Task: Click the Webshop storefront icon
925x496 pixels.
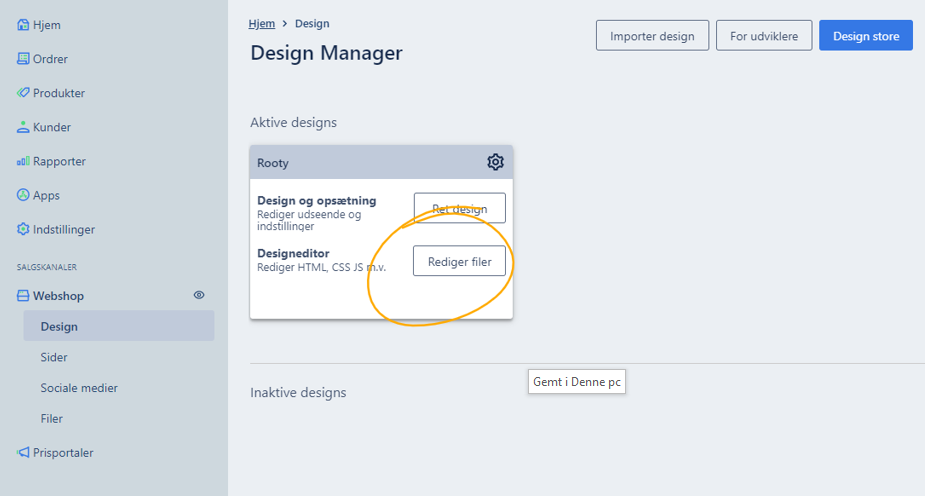Action: 23,295
